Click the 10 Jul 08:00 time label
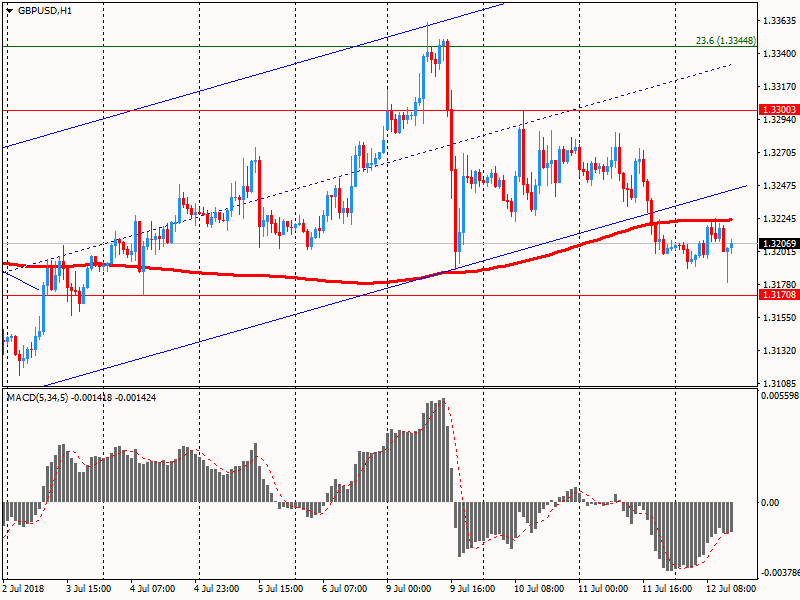The width and height of the screenshot is (800, 600). click(x=539, y=588)
